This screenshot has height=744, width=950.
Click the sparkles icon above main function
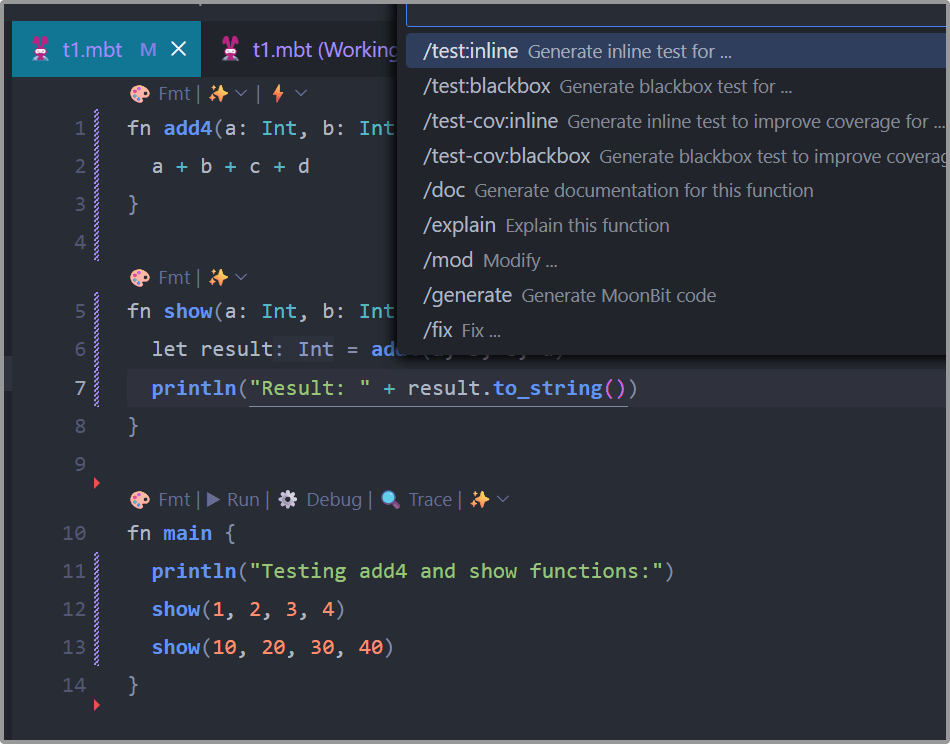coord(480,500)
